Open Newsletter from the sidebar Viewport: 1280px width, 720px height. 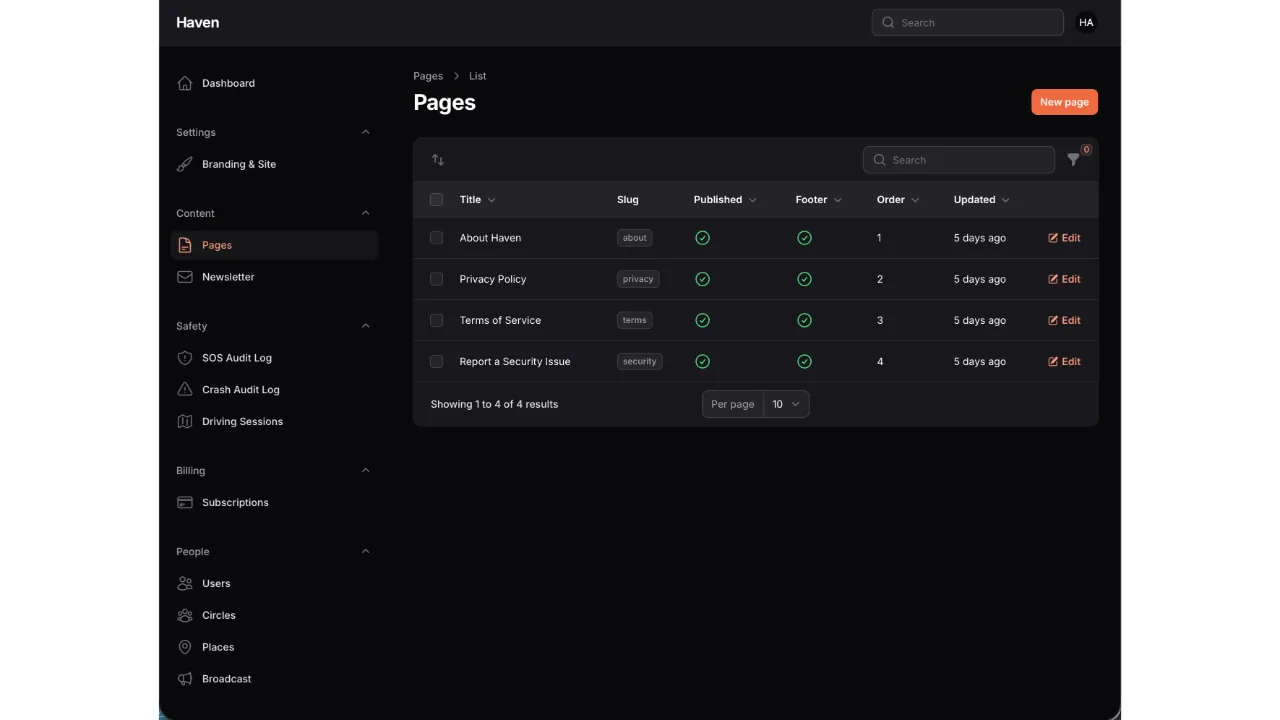(274, 277)
